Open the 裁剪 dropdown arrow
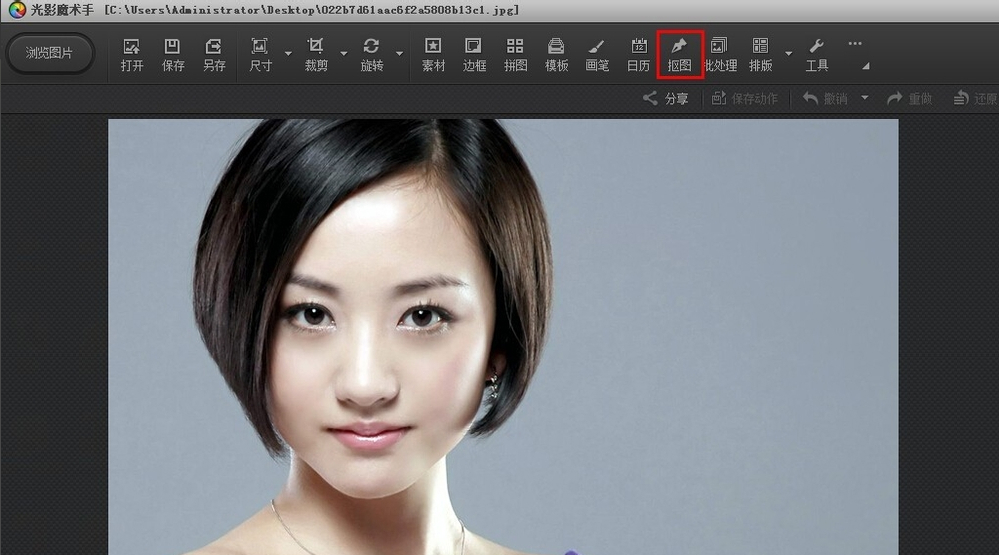Screen dimensions: 999x555 [344, 54]
